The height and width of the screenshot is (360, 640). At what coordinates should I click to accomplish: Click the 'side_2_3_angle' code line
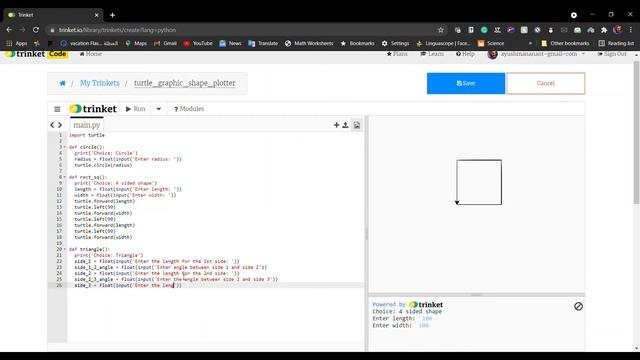[176, 279]
